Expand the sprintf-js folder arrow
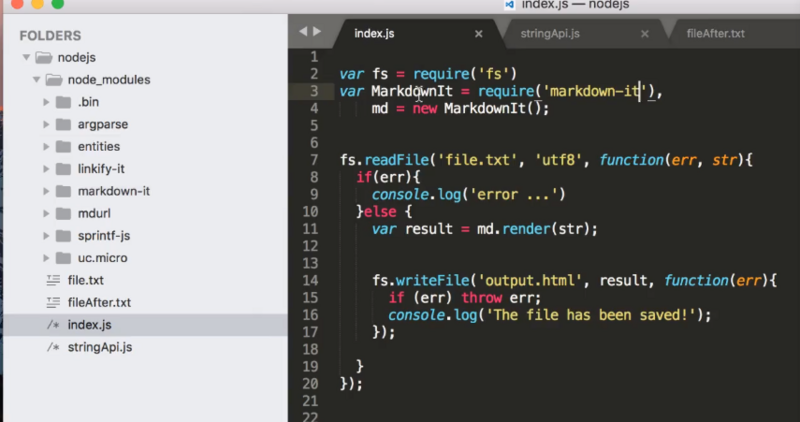 pyautogui.click(x=46, y=236)
